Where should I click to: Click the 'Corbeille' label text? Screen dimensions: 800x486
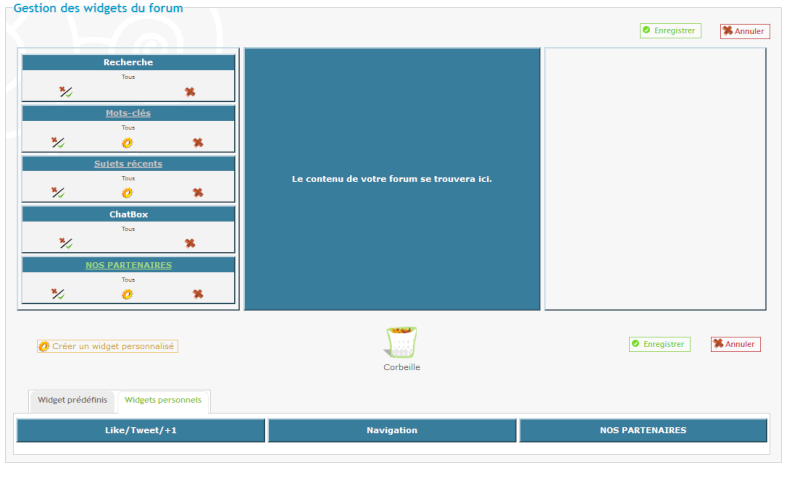402,367
